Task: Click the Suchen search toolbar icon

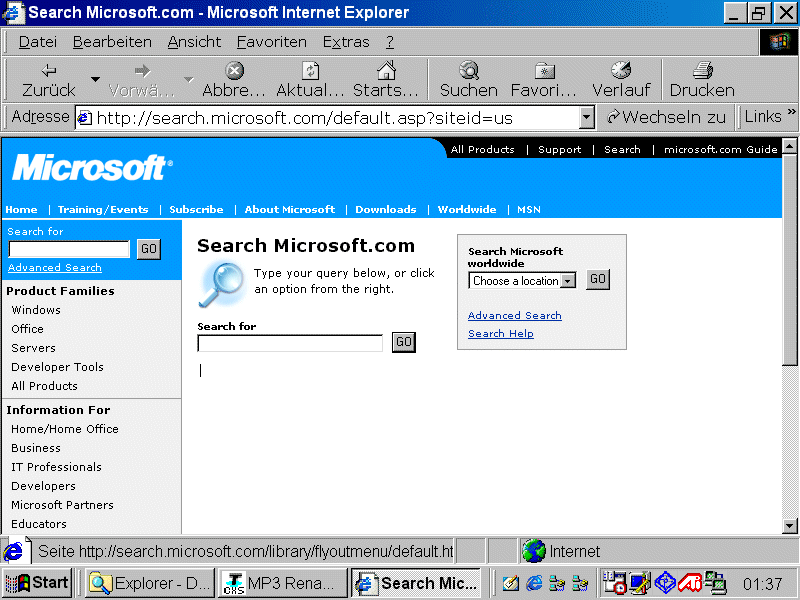Action: (x=468, y=71)
